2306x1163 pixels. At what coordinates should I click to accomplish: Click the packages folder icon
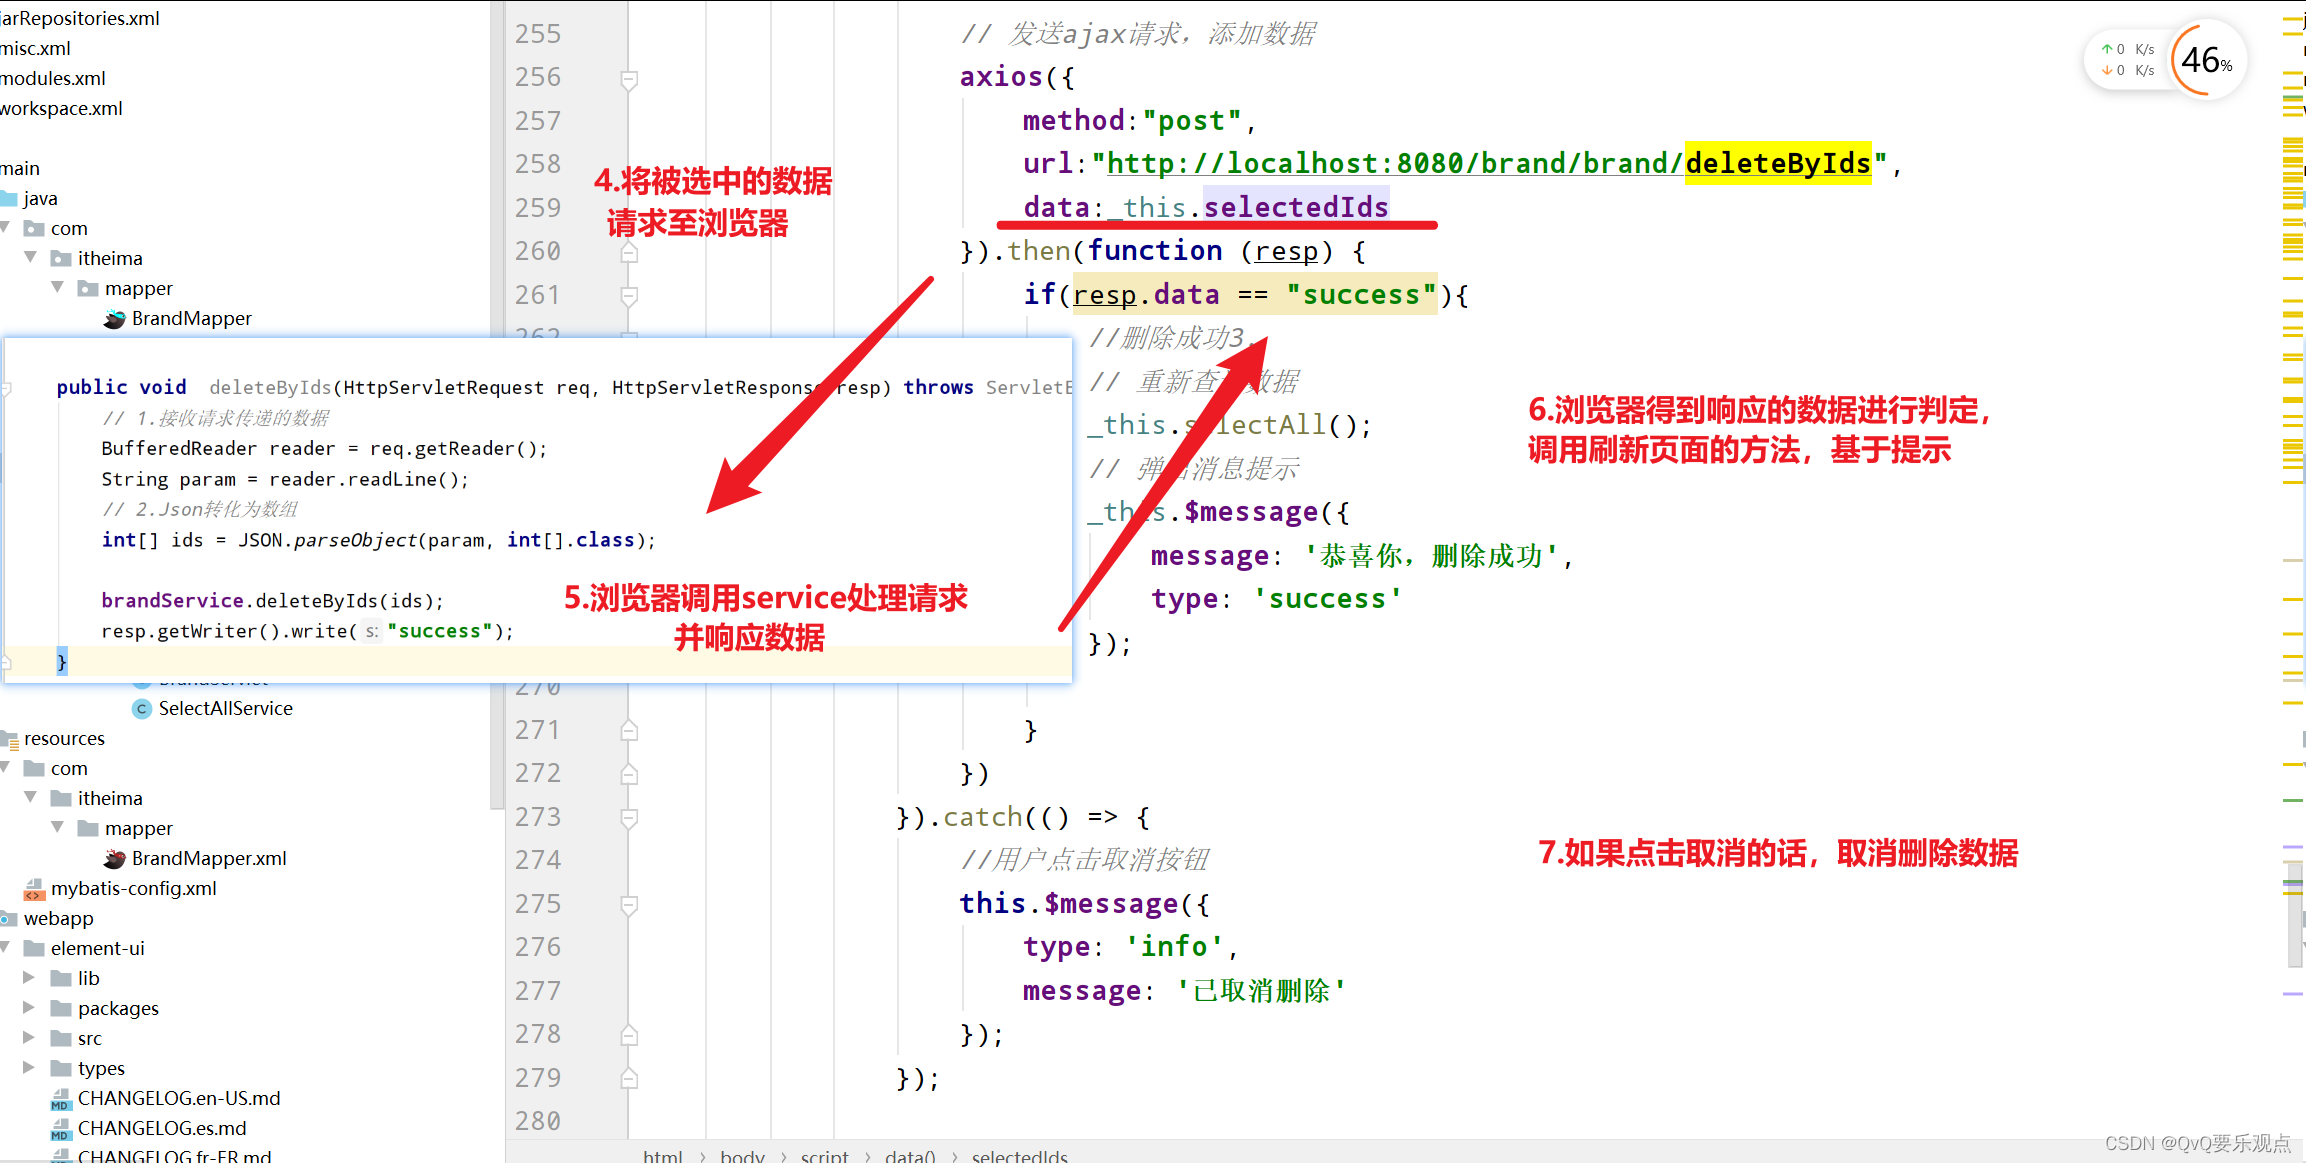61,1008
